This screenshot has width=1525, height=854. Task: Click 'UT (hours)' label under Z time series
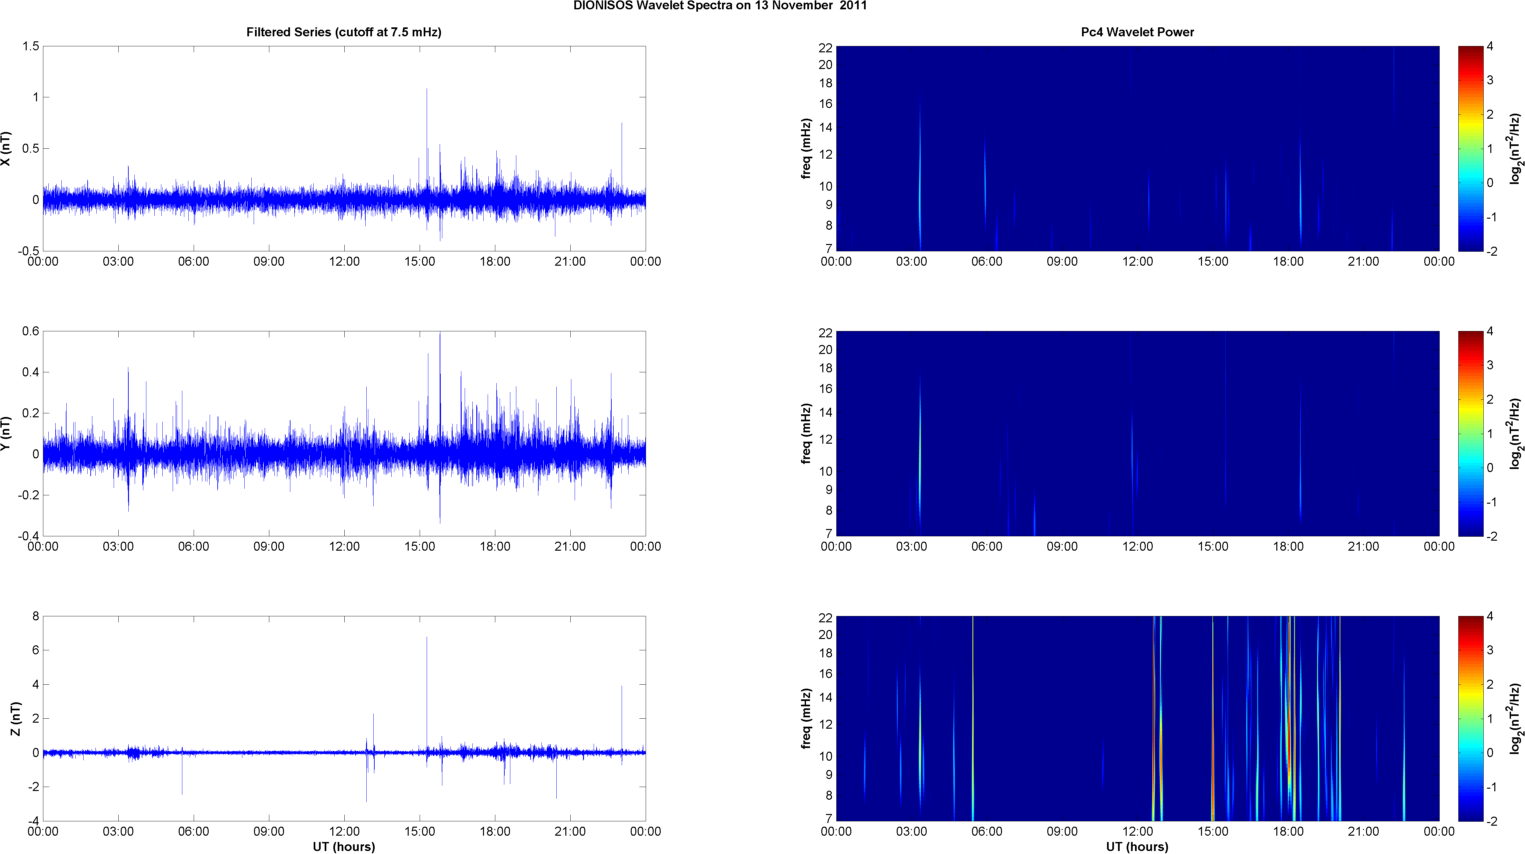point(343,846)
